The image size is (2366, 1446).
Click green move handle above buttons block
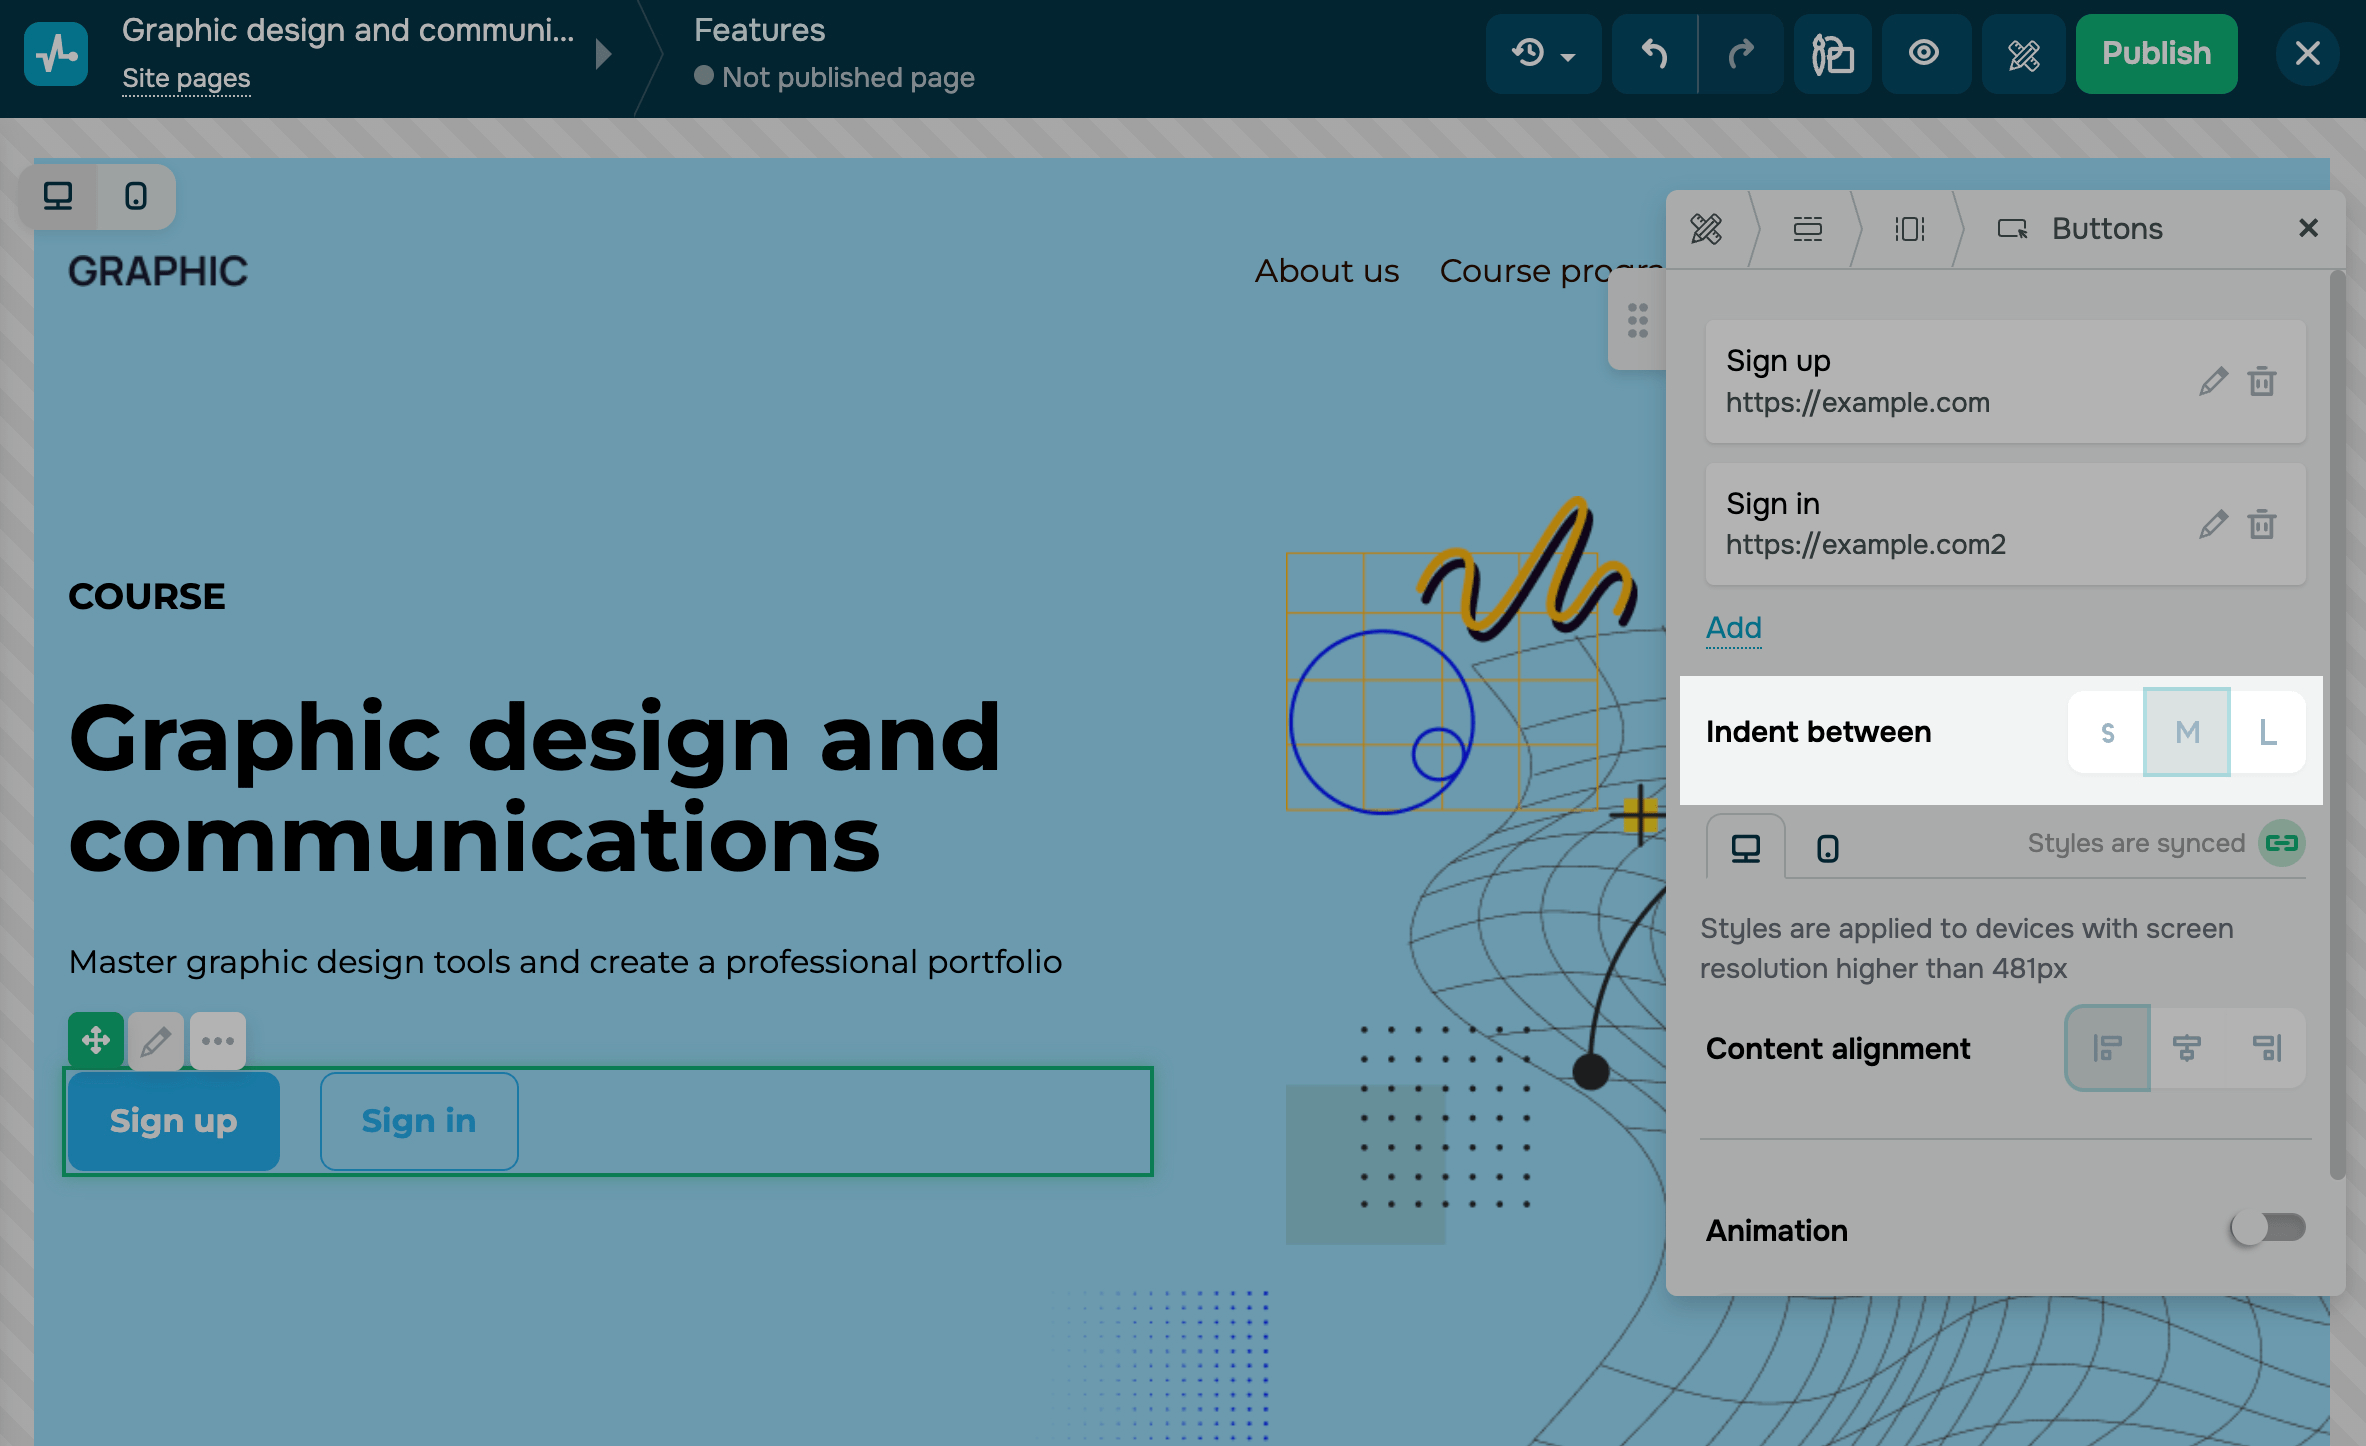(x=96, y=1041)
